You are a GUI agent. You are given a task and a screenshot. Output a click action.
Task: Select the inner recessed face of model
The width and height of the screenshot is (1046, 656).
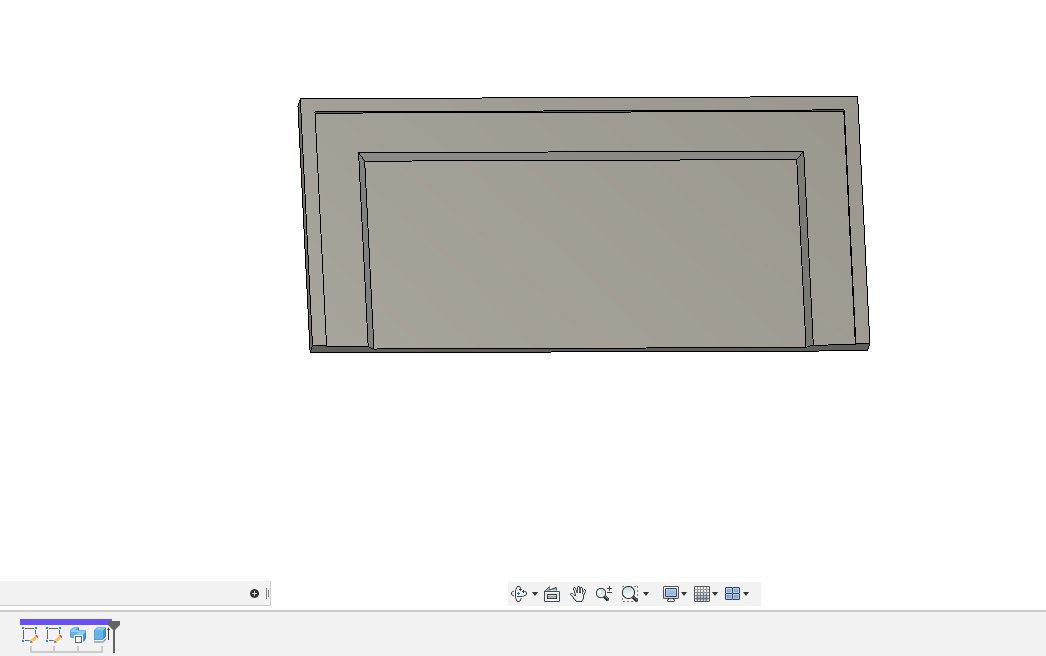pos(587,254)
